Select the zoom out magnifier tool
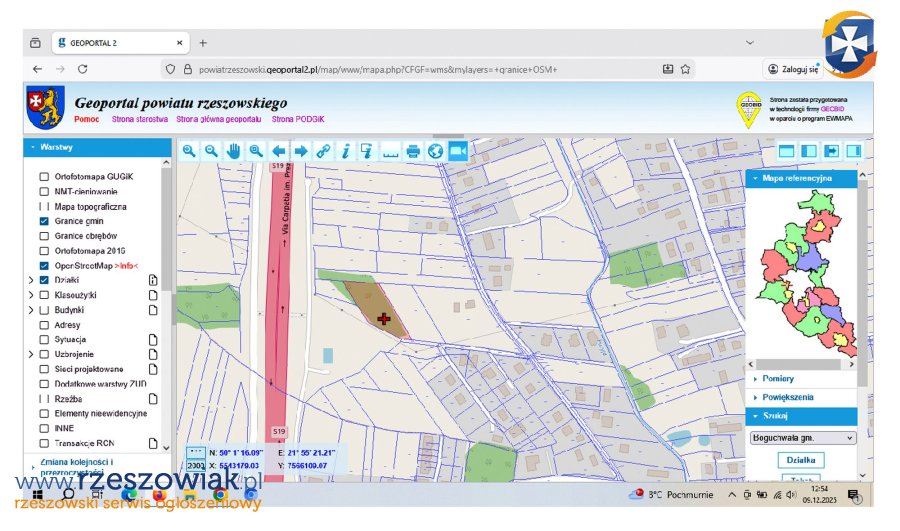Viewport: 900px width, 531px height. [211, 150]
